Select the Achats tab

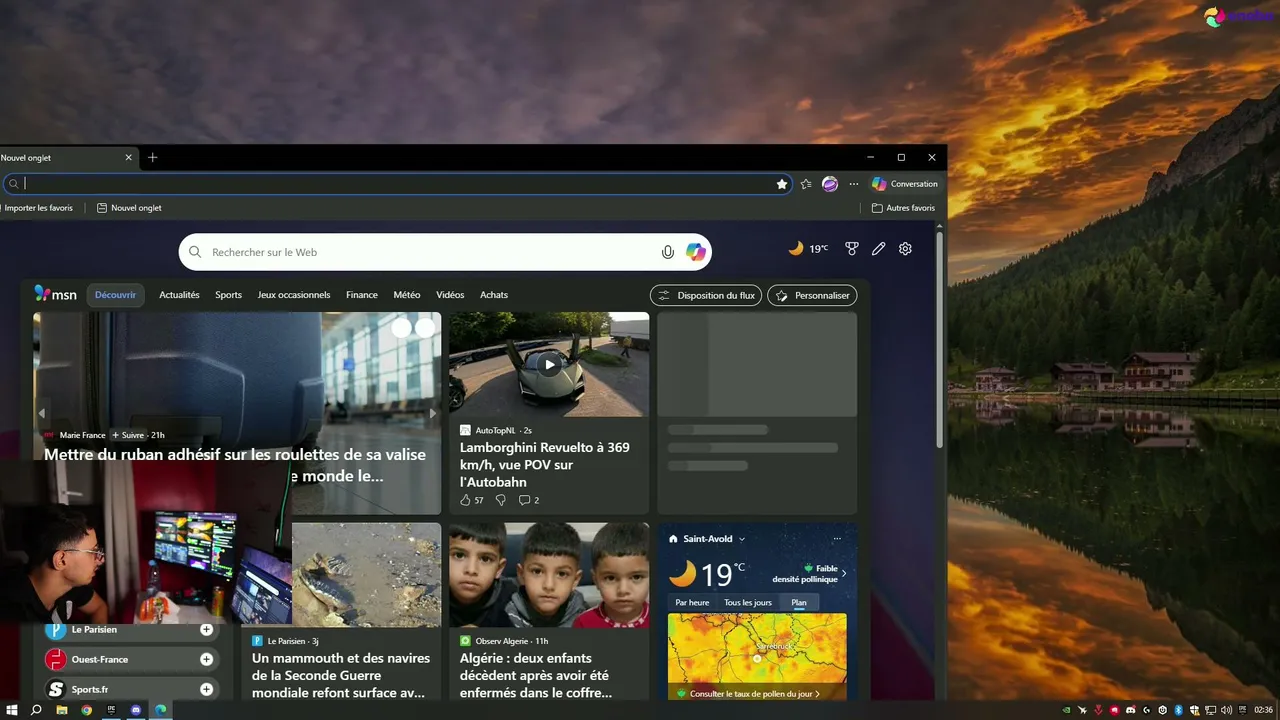coord(494,295)
